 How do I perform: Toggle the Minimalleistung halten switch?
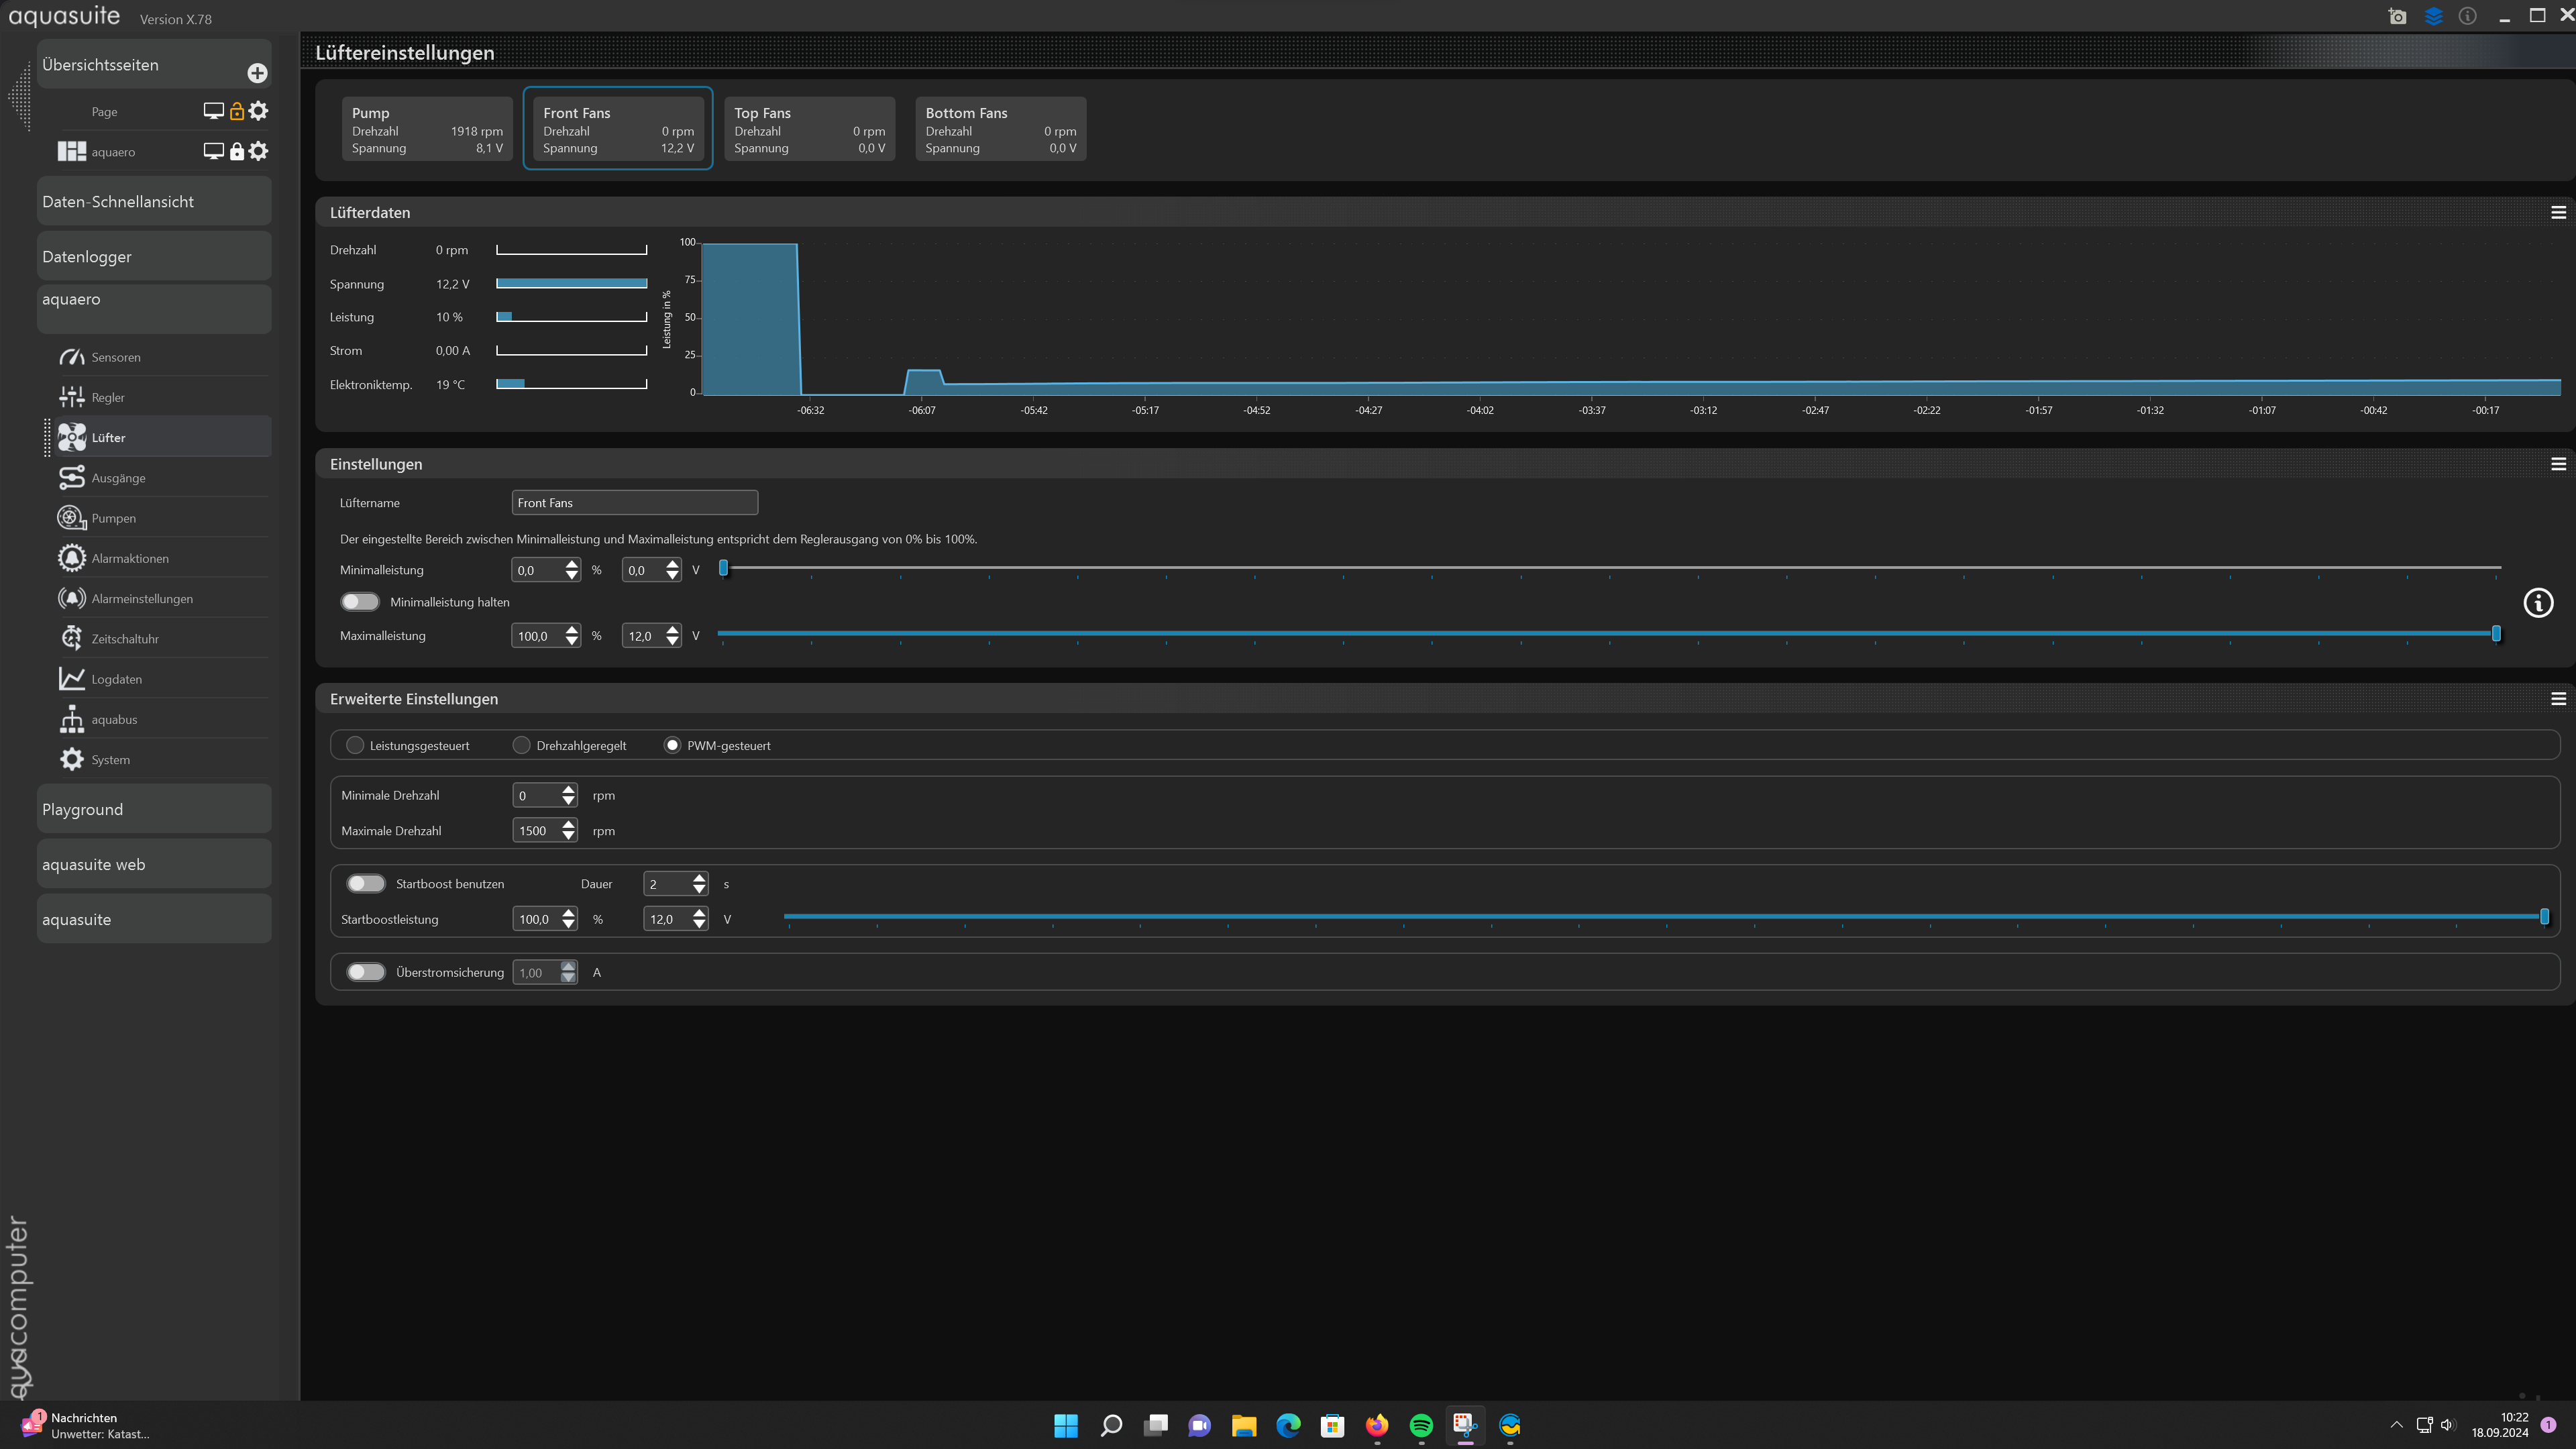[x=360, y=602]
